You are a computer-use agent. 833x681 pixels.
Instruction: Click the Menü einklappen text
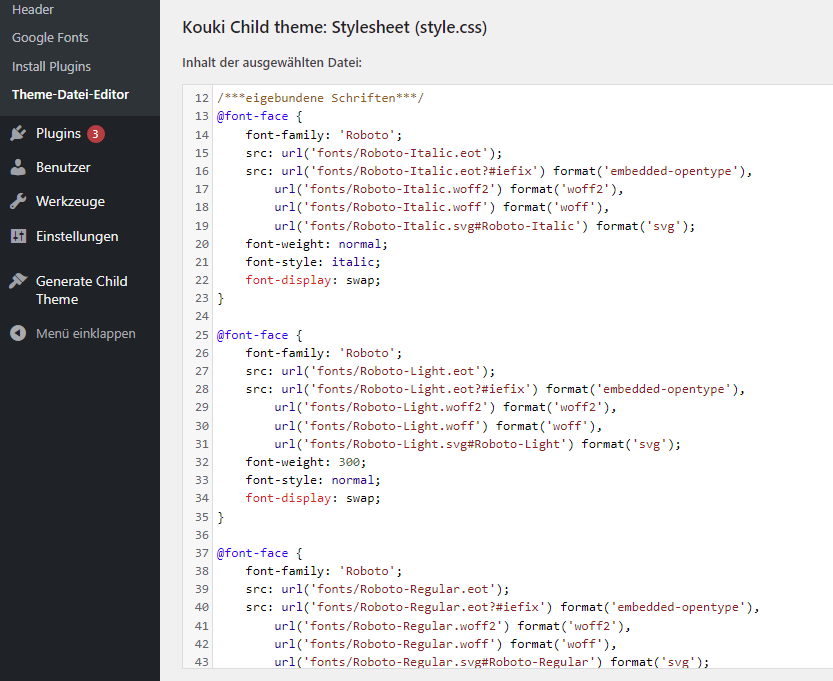(85, 333)
